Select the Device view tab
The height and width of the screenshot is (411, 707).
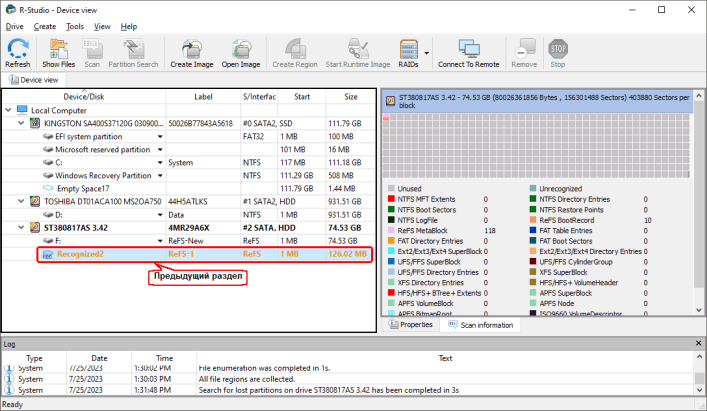(x=34, y=80)
